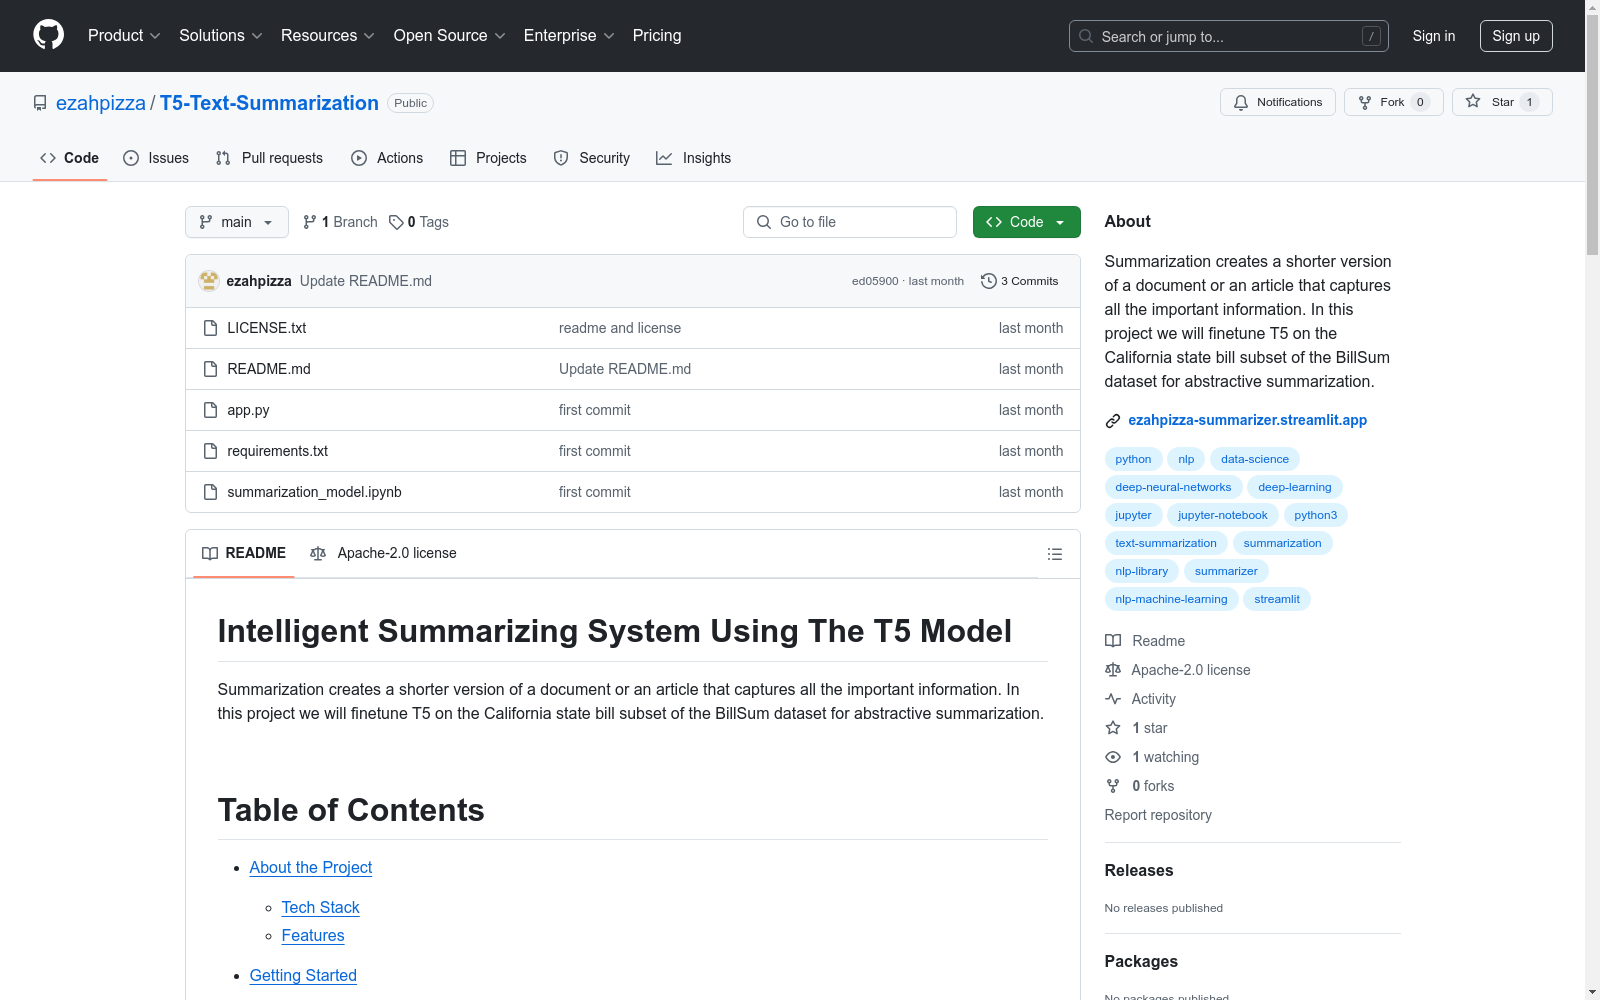
Task: Click the jupyter-notebook topic tag
Action: pyautogui.click(x=1222, y=515)
